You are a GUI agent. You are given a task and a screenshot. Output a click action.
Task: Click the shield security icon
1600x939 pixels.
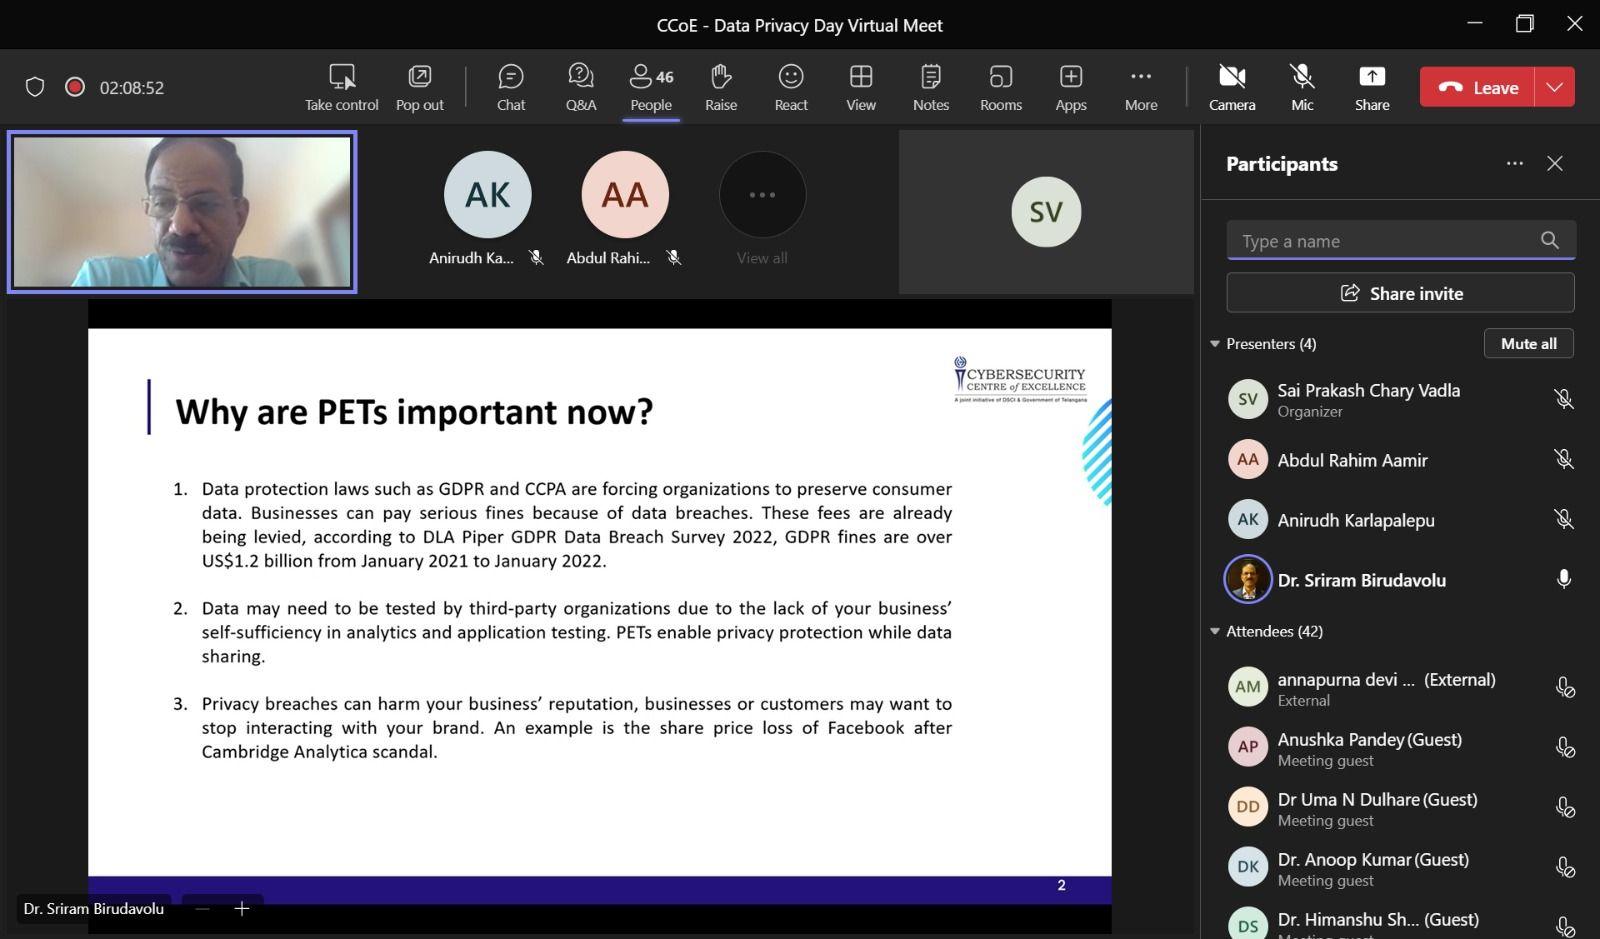point(35,87)
